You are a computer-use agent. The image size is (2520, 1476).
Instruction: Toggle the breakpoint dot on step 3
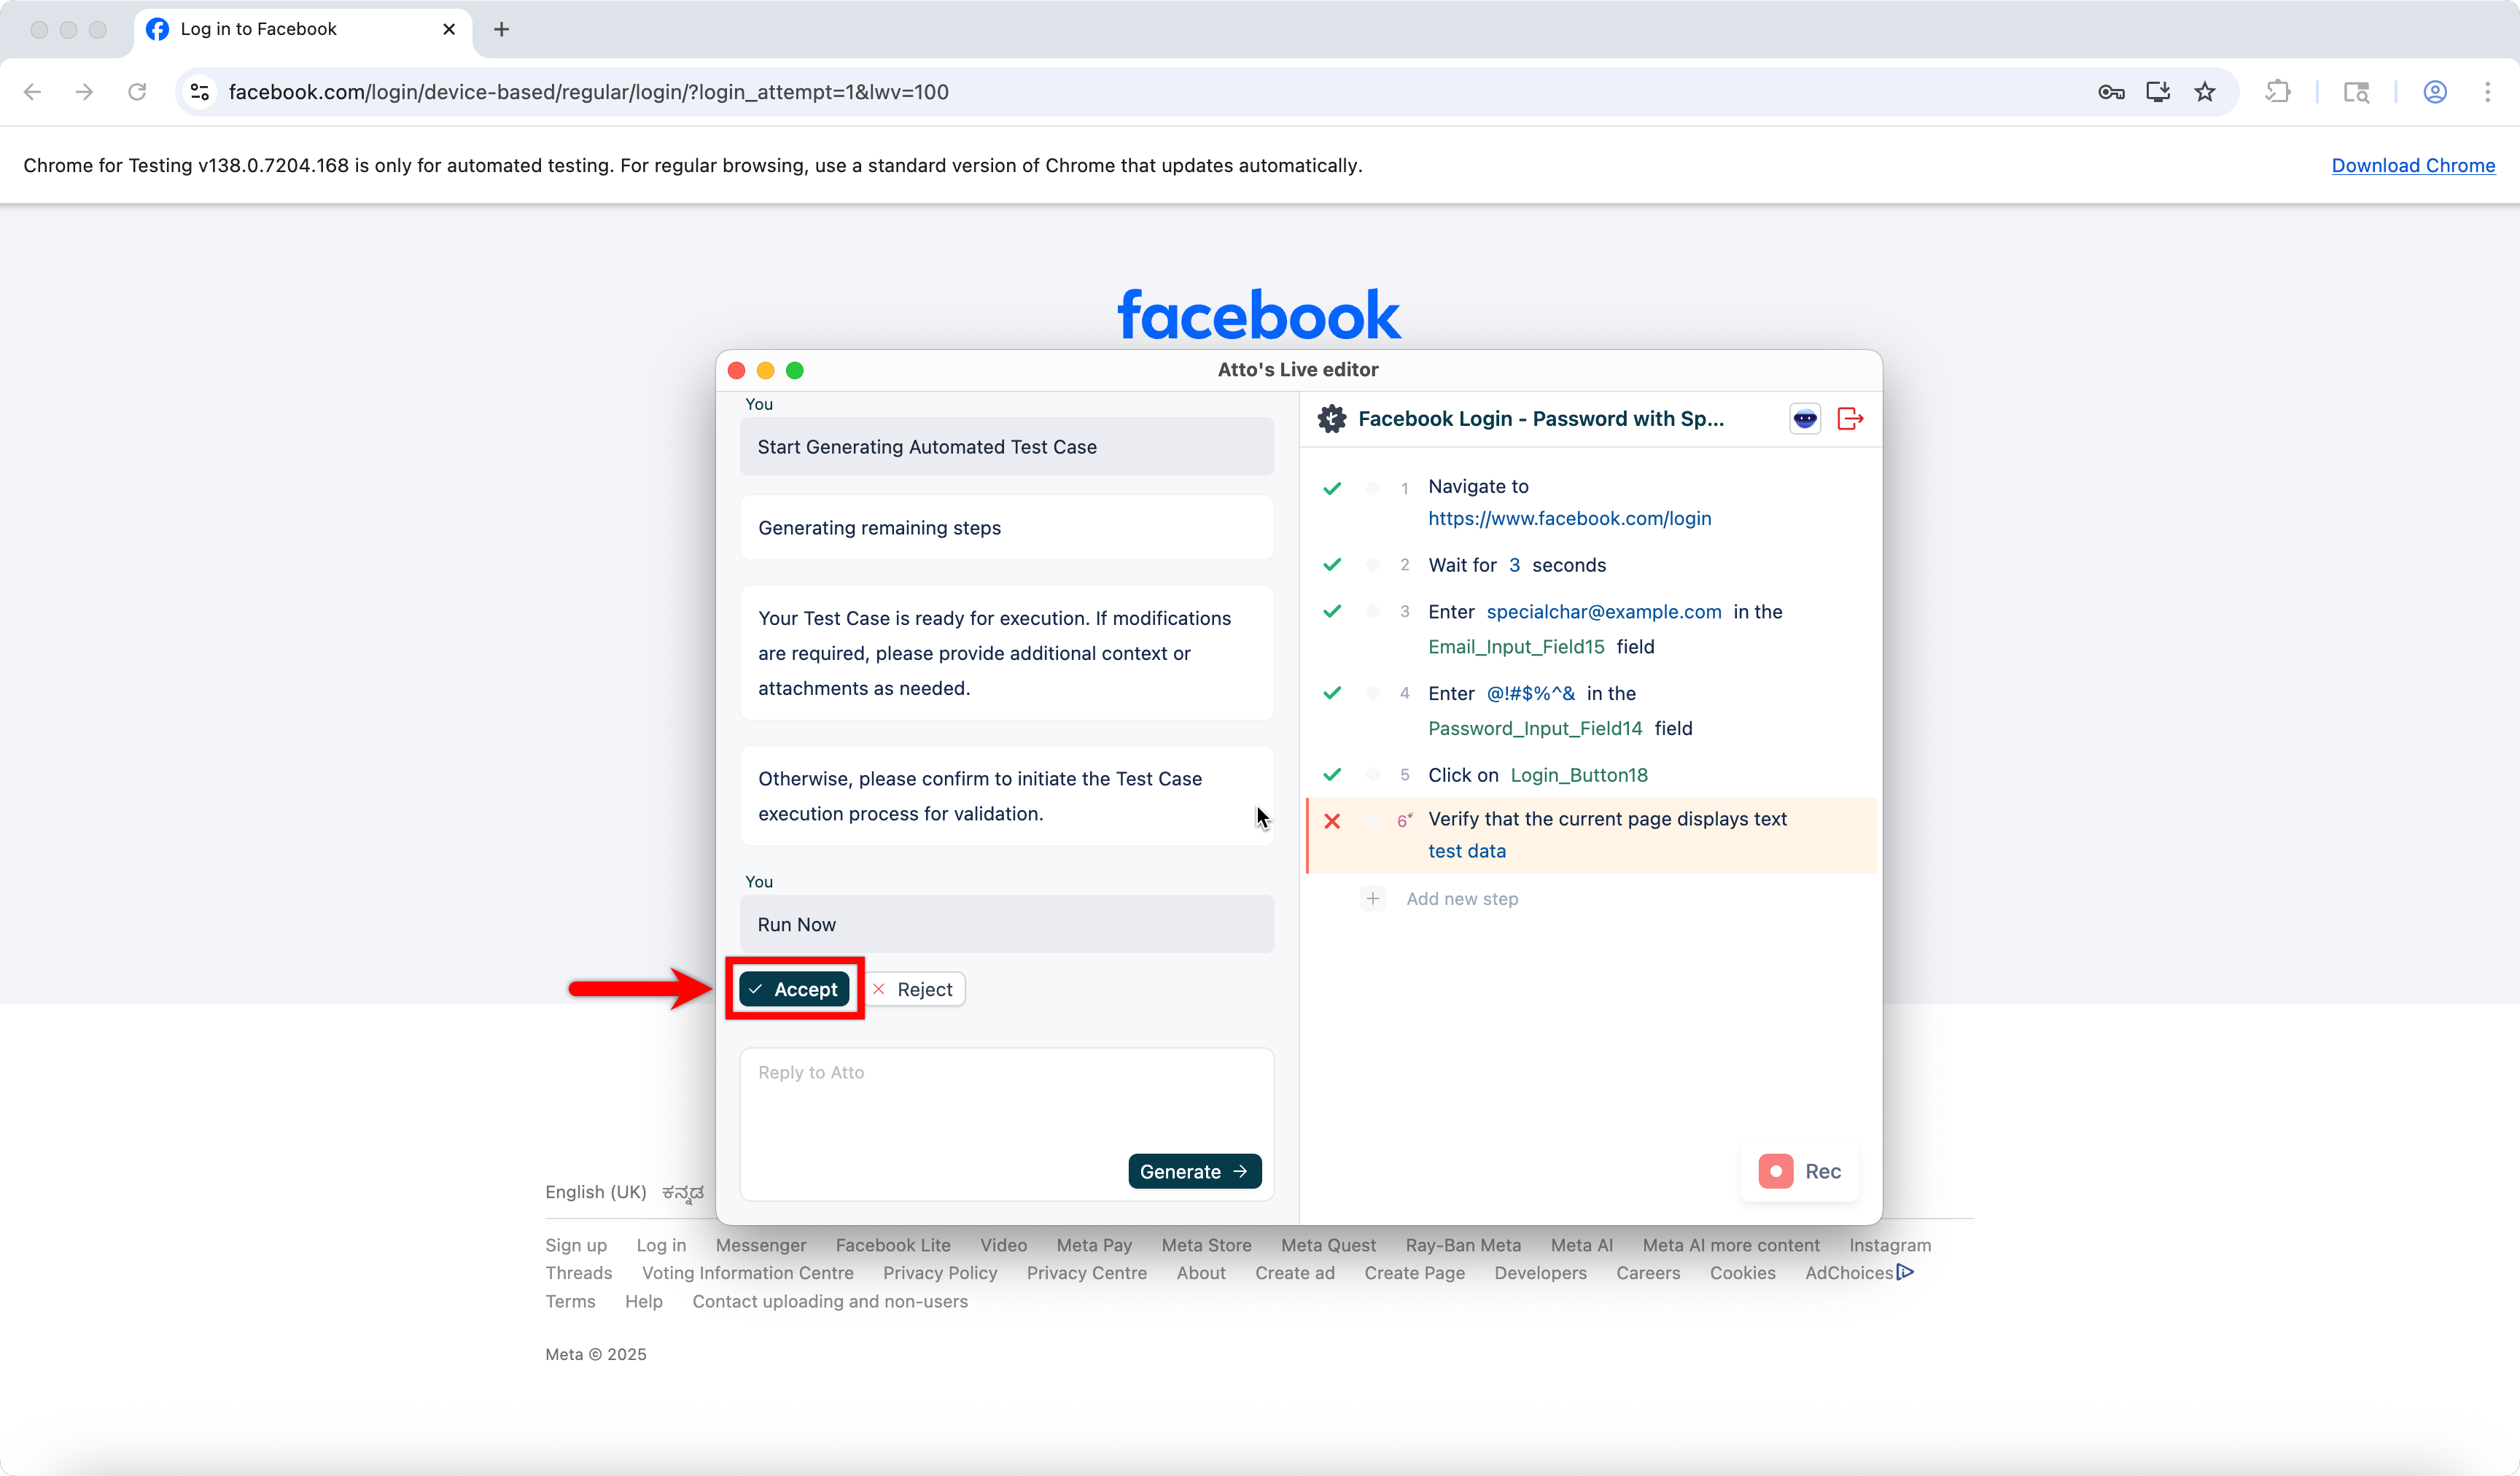[x=1373, y=611]
